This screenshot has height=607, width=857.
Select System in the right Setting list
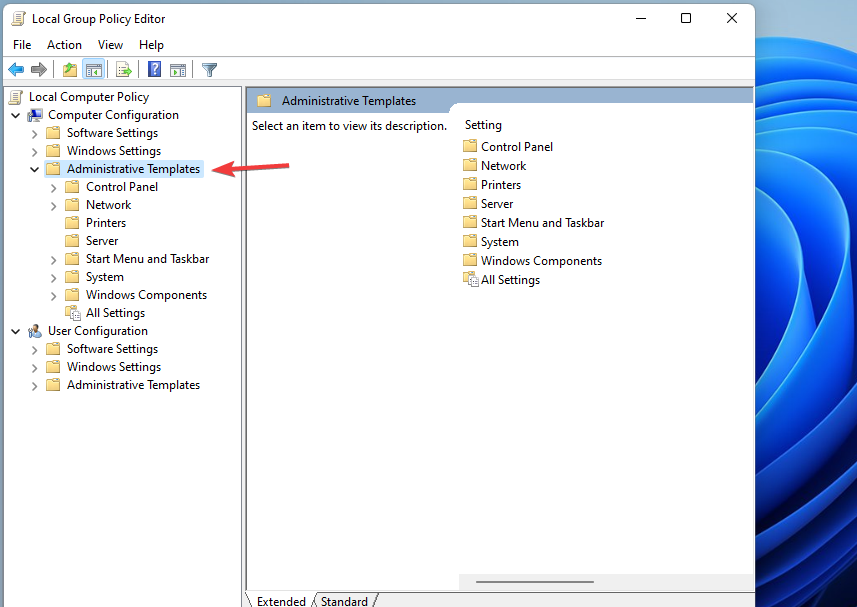[500, 242]
